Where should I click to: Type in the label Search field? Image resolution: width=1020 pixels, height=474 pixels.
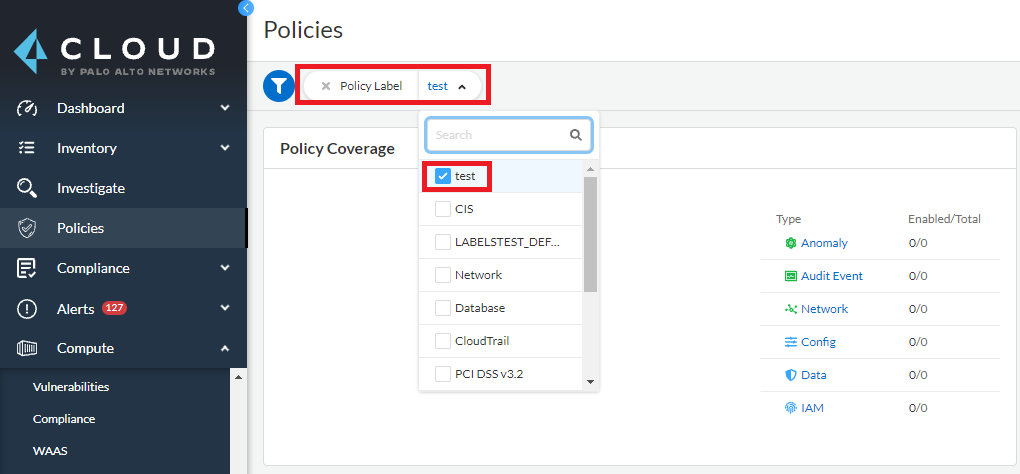498,135
